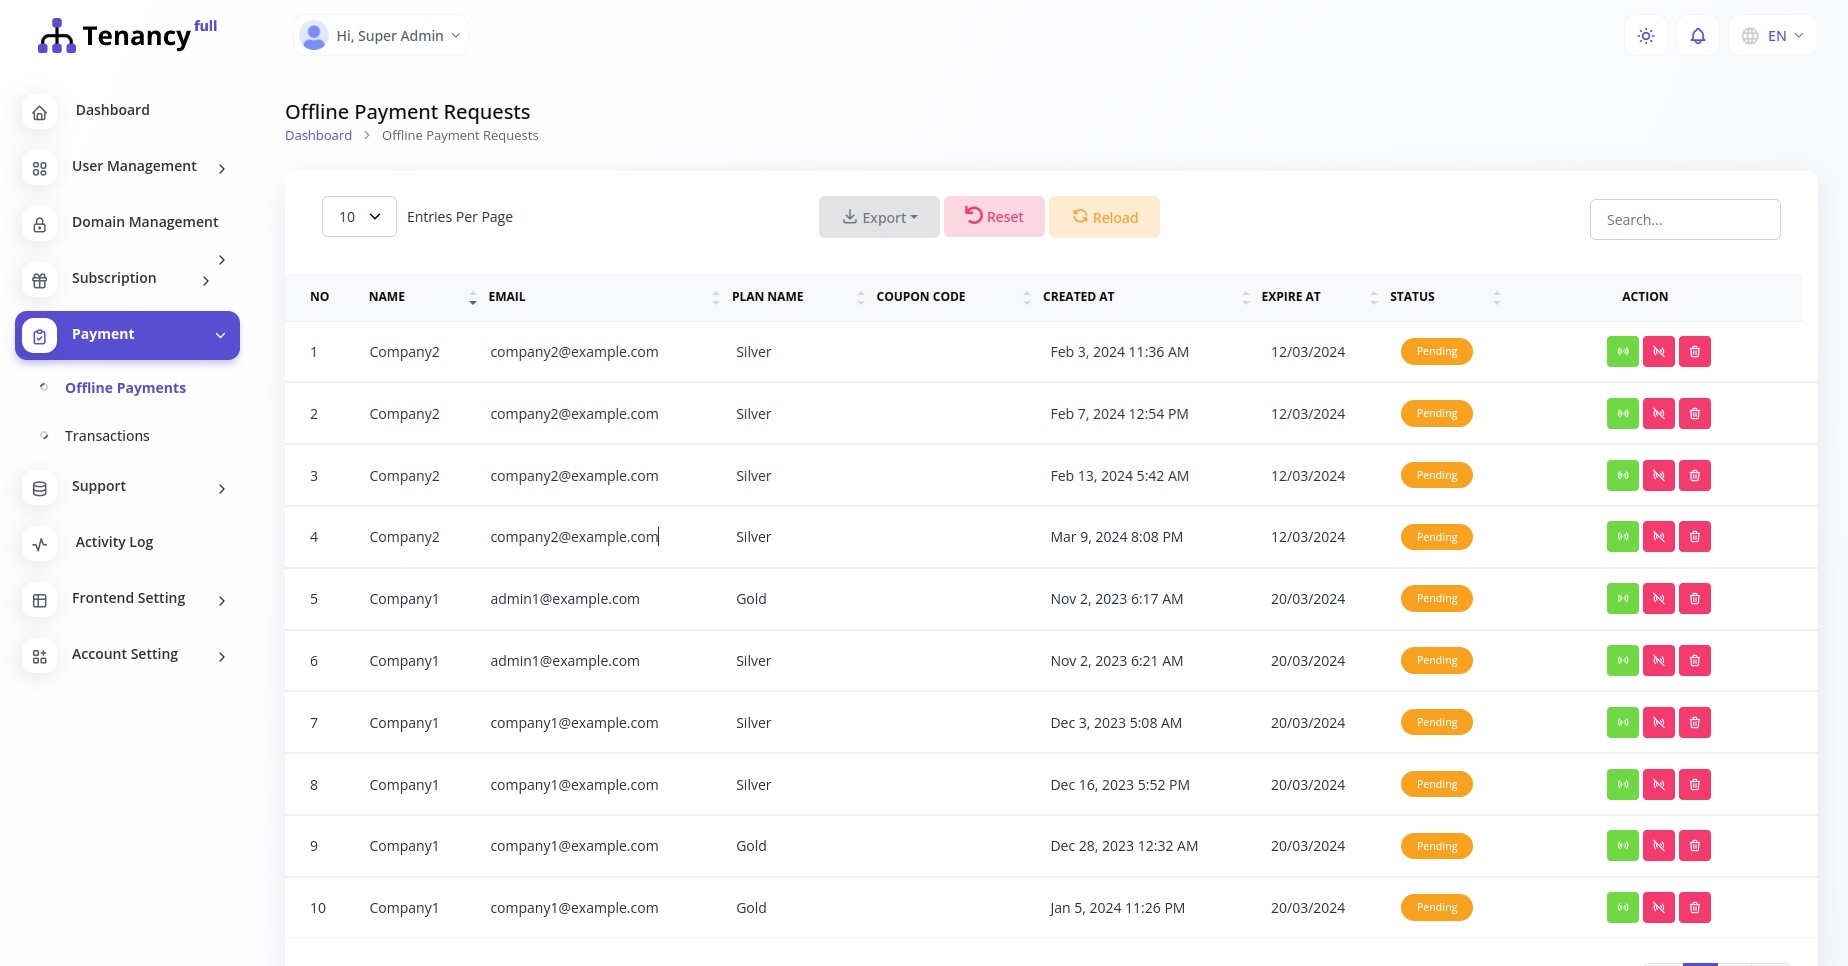The width and height of the screenshot is (1848, 966).
Task: Open the Entries Per Page dropdown
Action: [358, 216]
